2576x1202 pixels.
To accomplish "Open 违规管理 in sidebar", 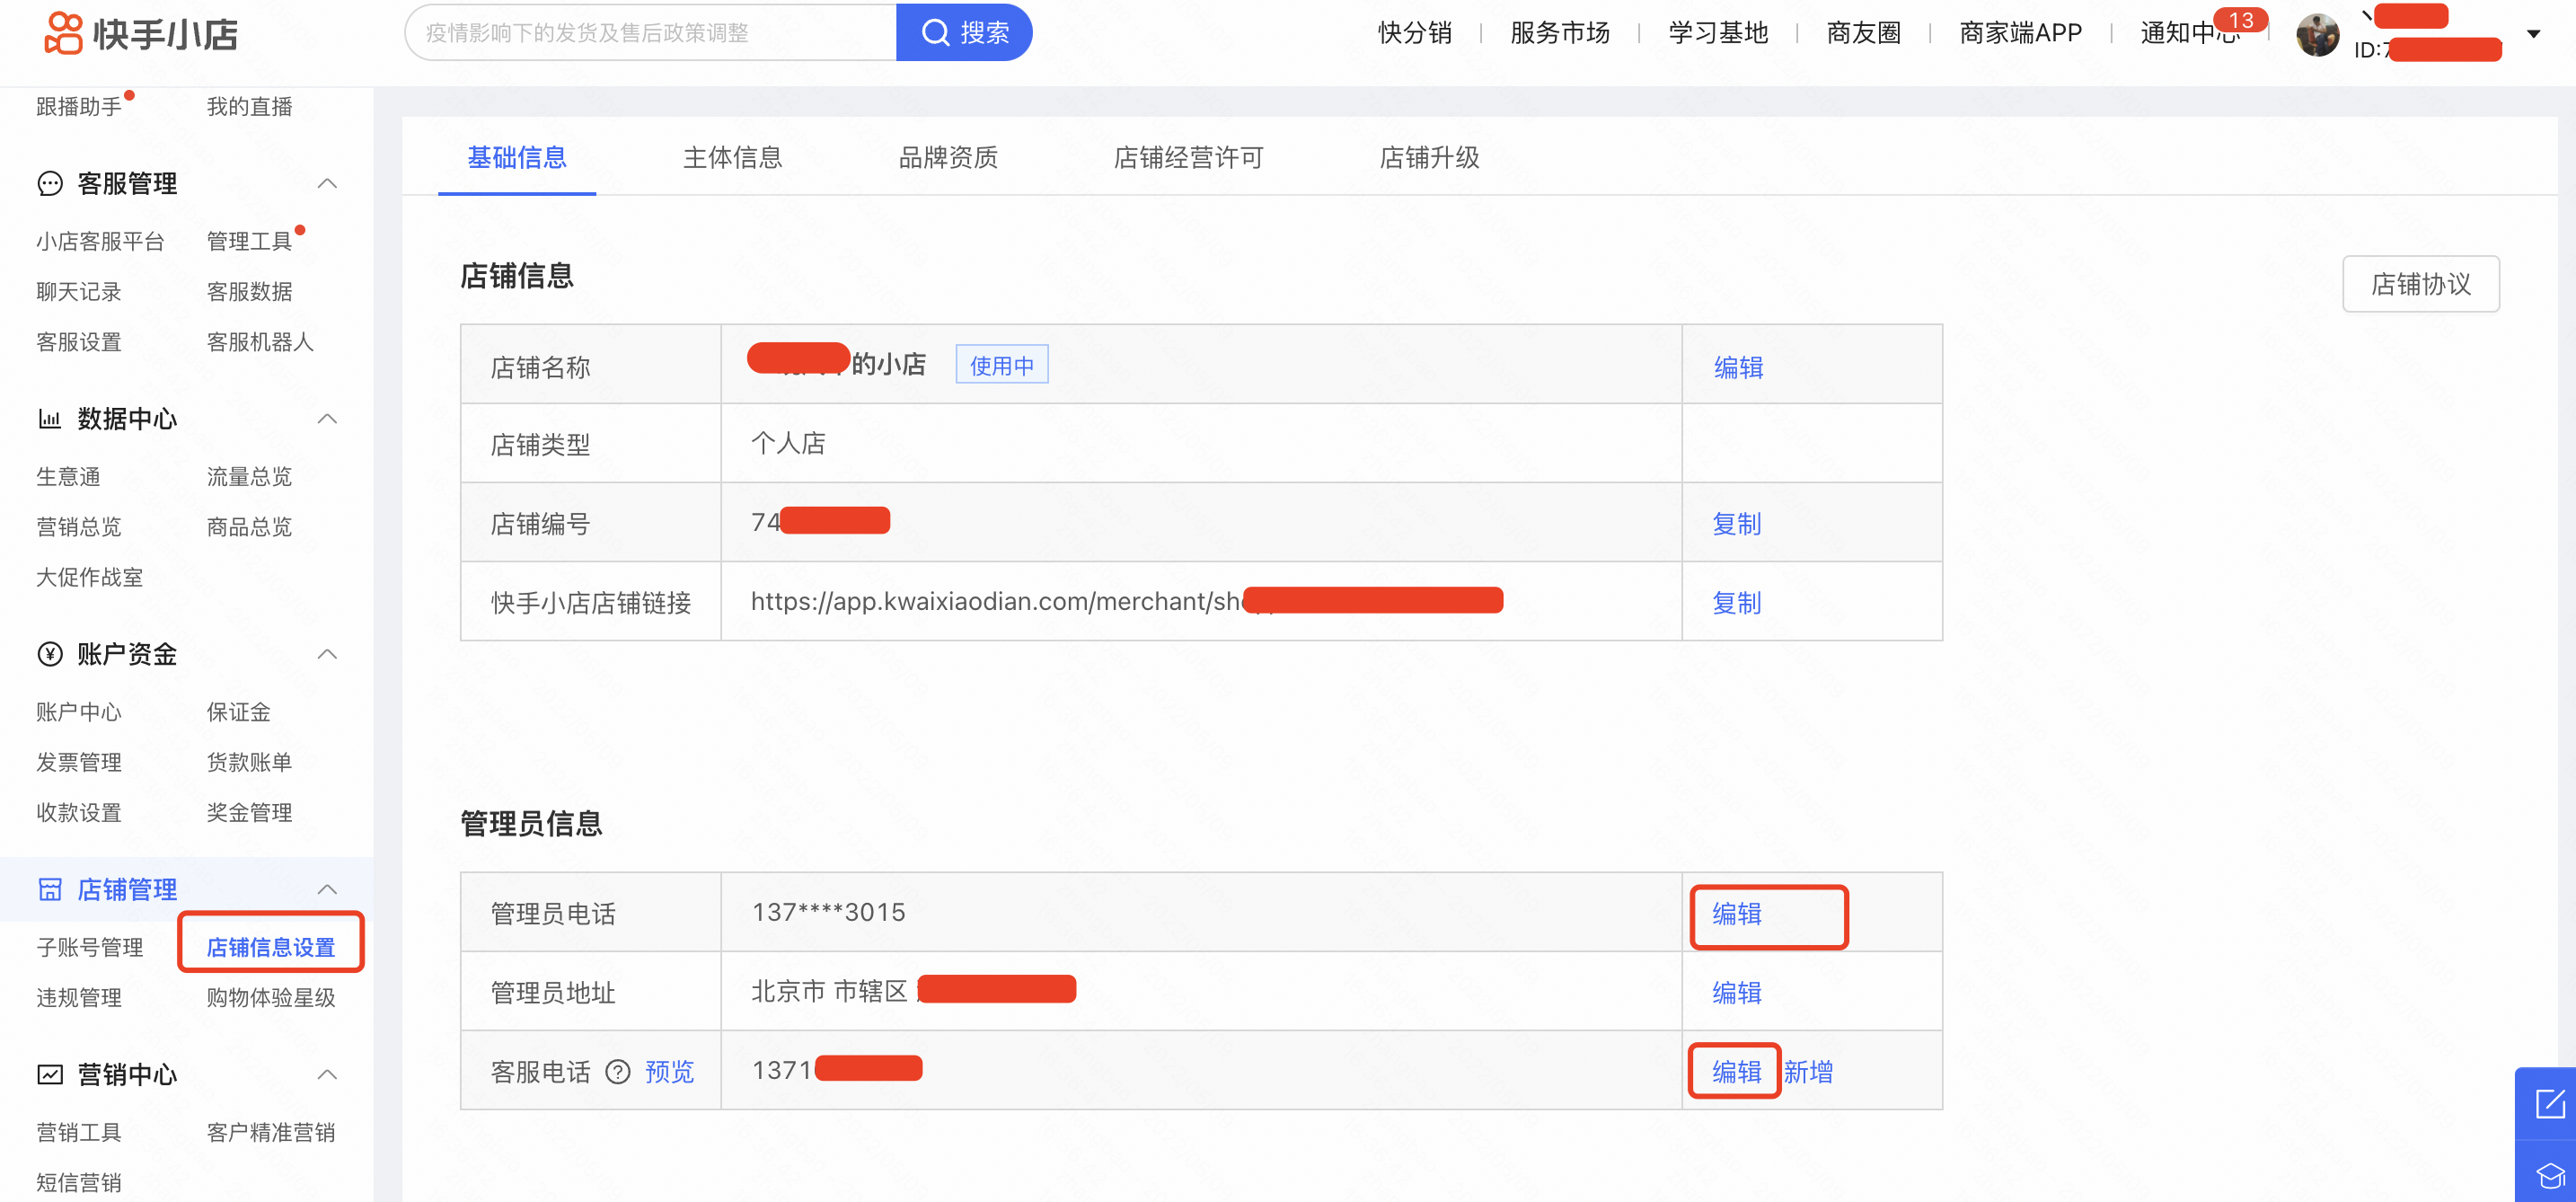I will [x=79, y=997].
